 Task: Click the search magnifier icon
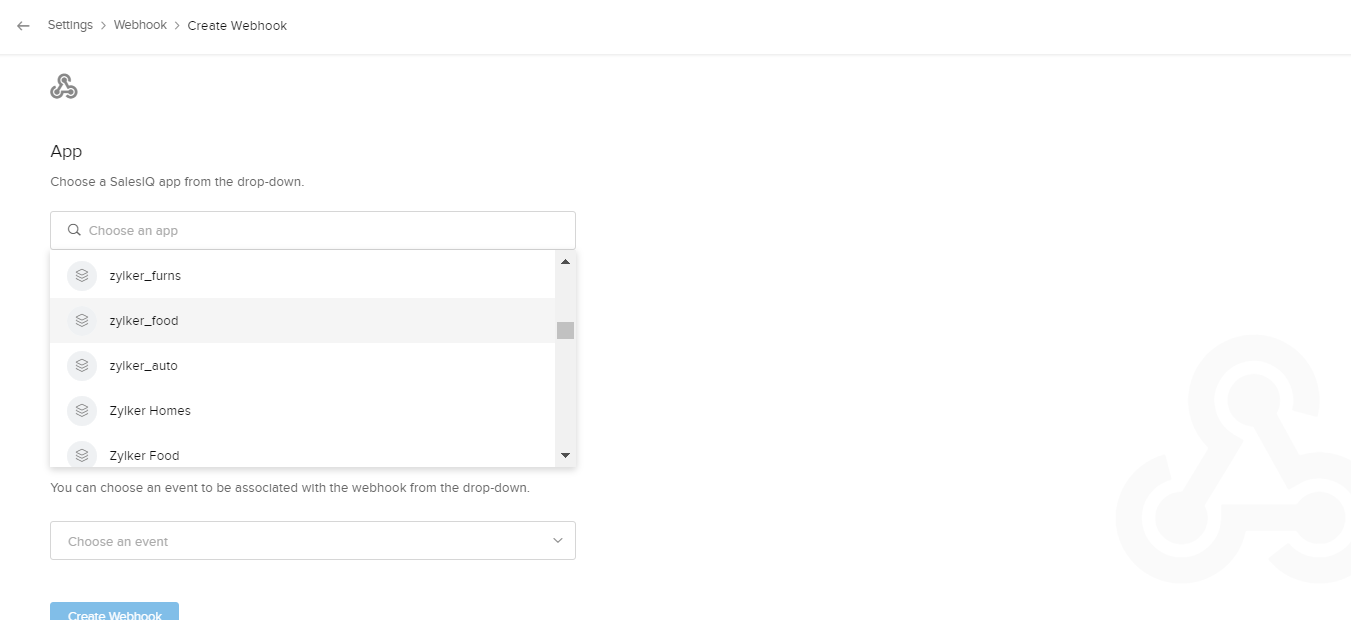74,230
